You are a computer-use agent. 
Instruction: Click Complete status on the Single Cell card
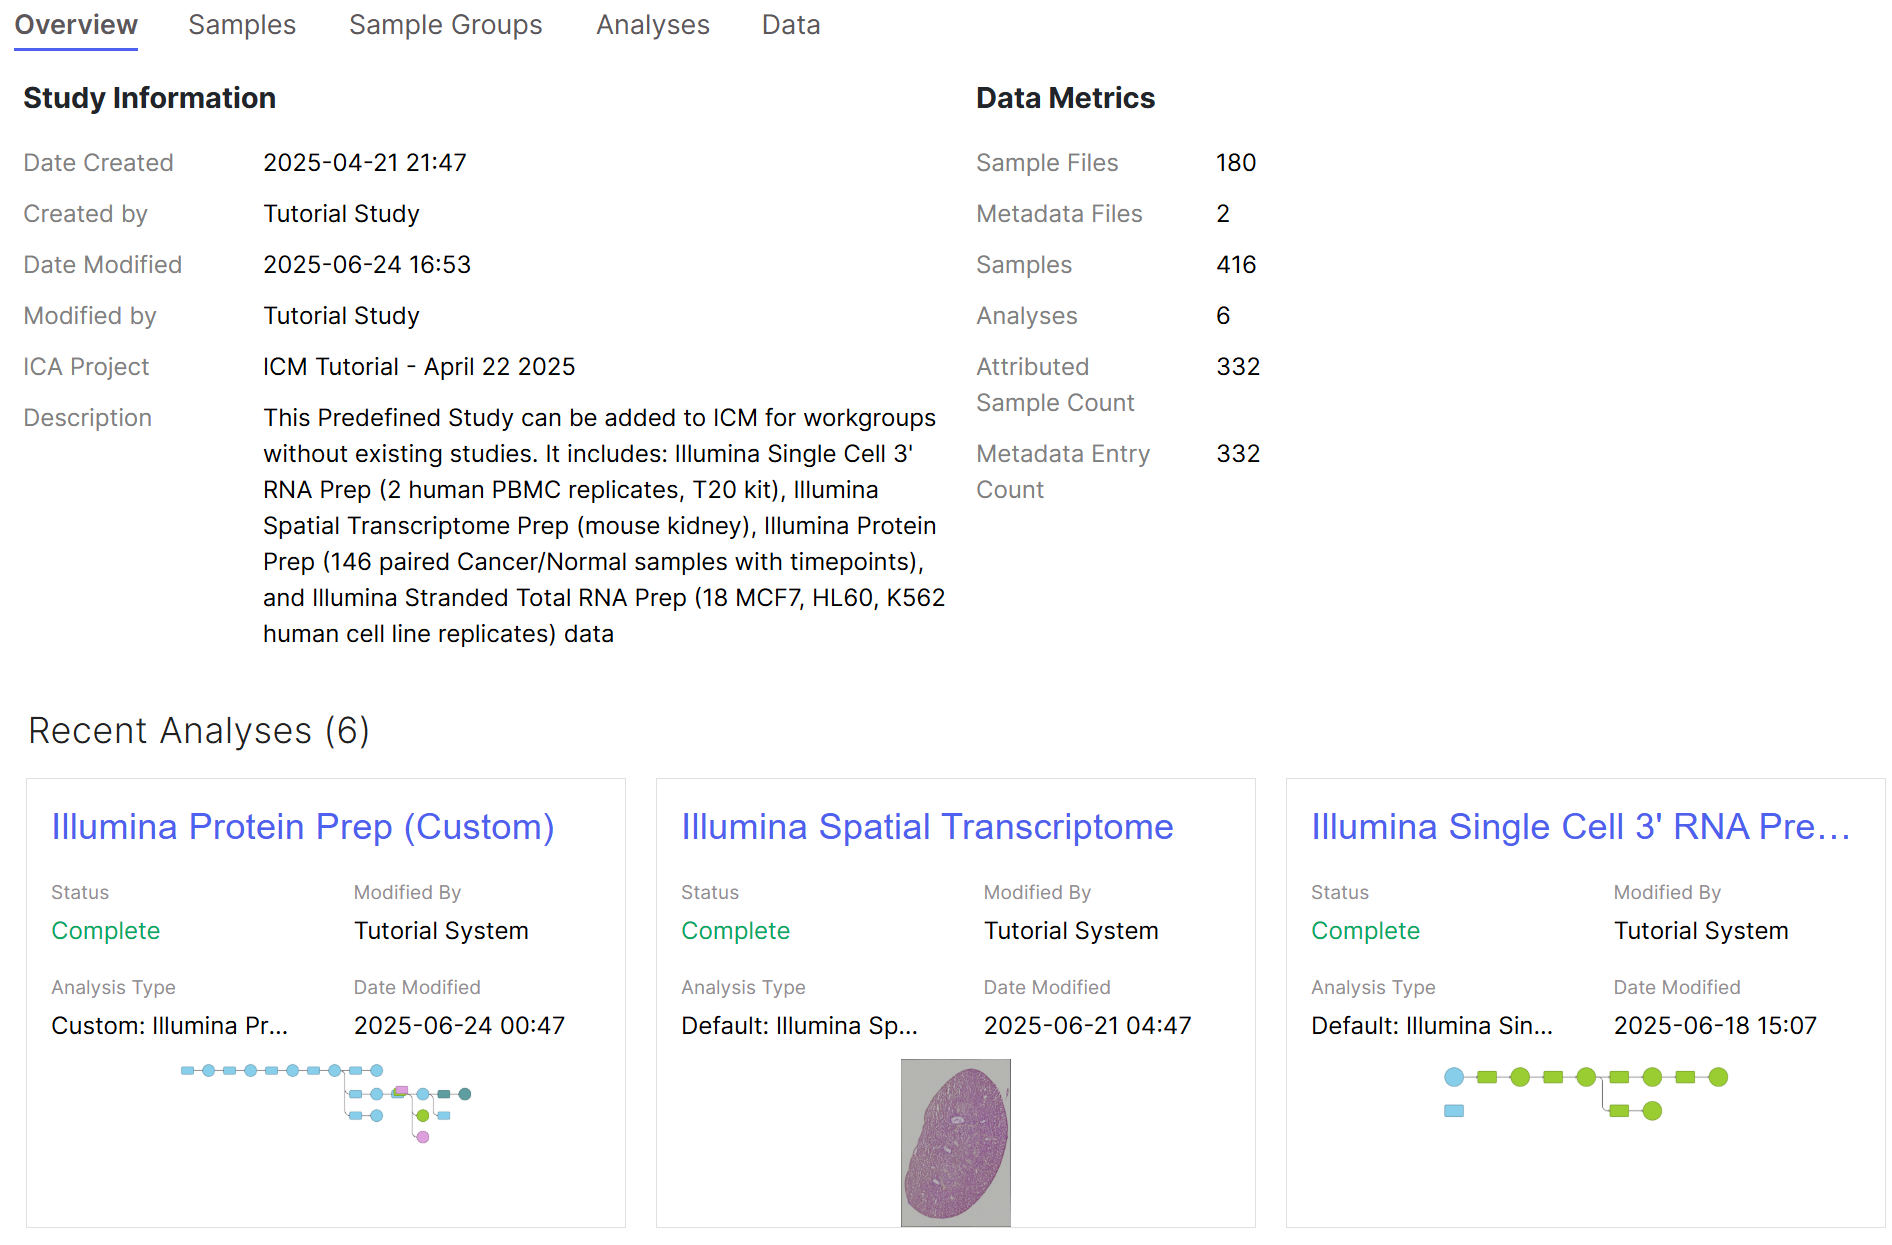point(1365,931)
